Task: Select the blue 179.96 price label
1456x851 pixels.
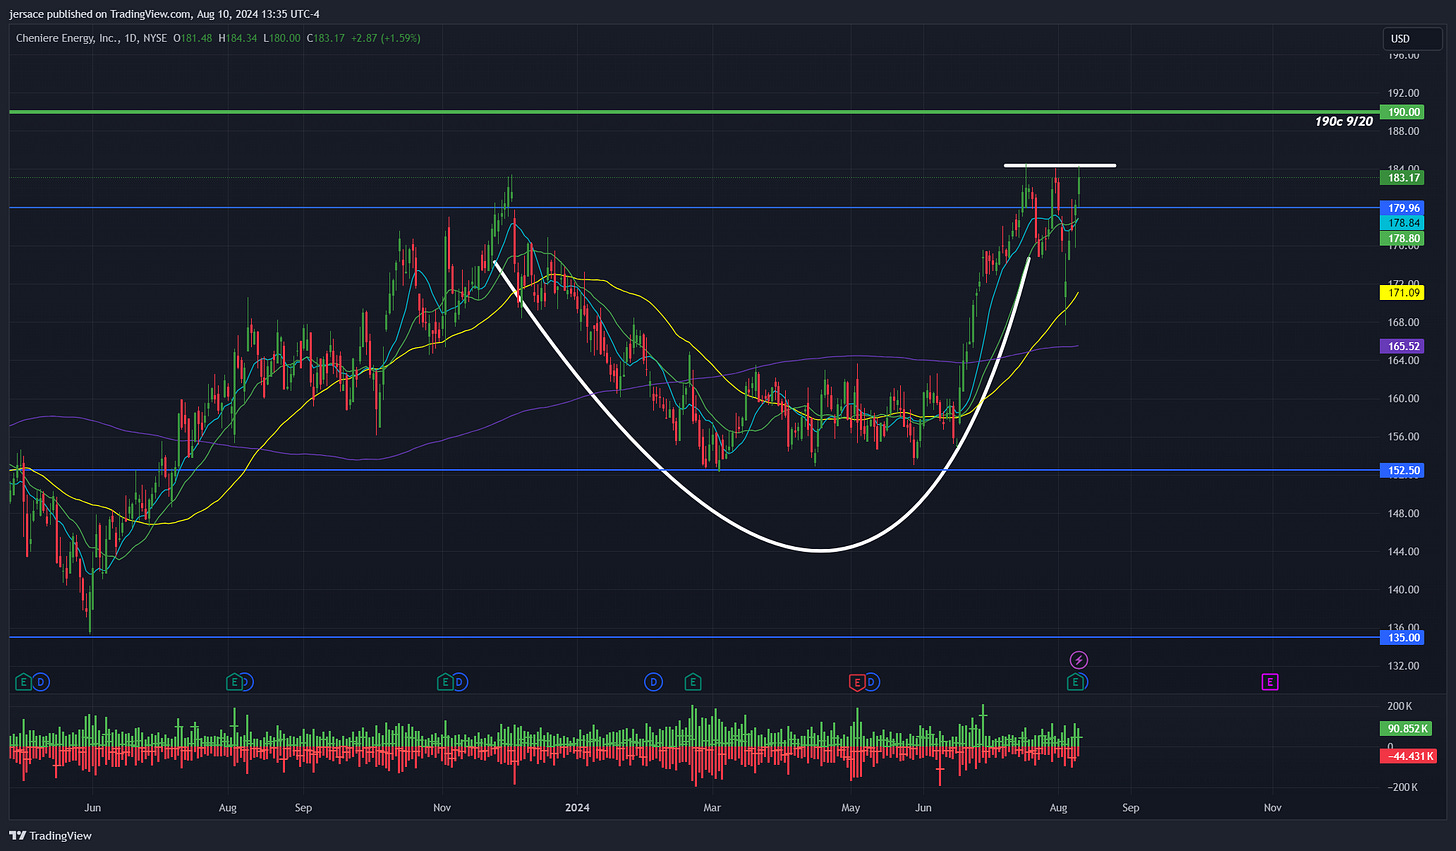Action: (1403, 208)
